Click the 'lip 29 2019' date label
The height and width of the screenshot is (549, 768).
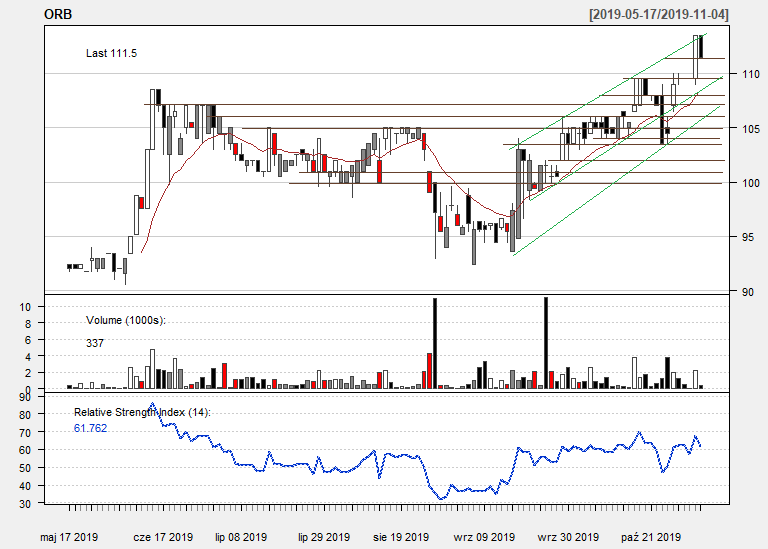[x=324, y=537]
